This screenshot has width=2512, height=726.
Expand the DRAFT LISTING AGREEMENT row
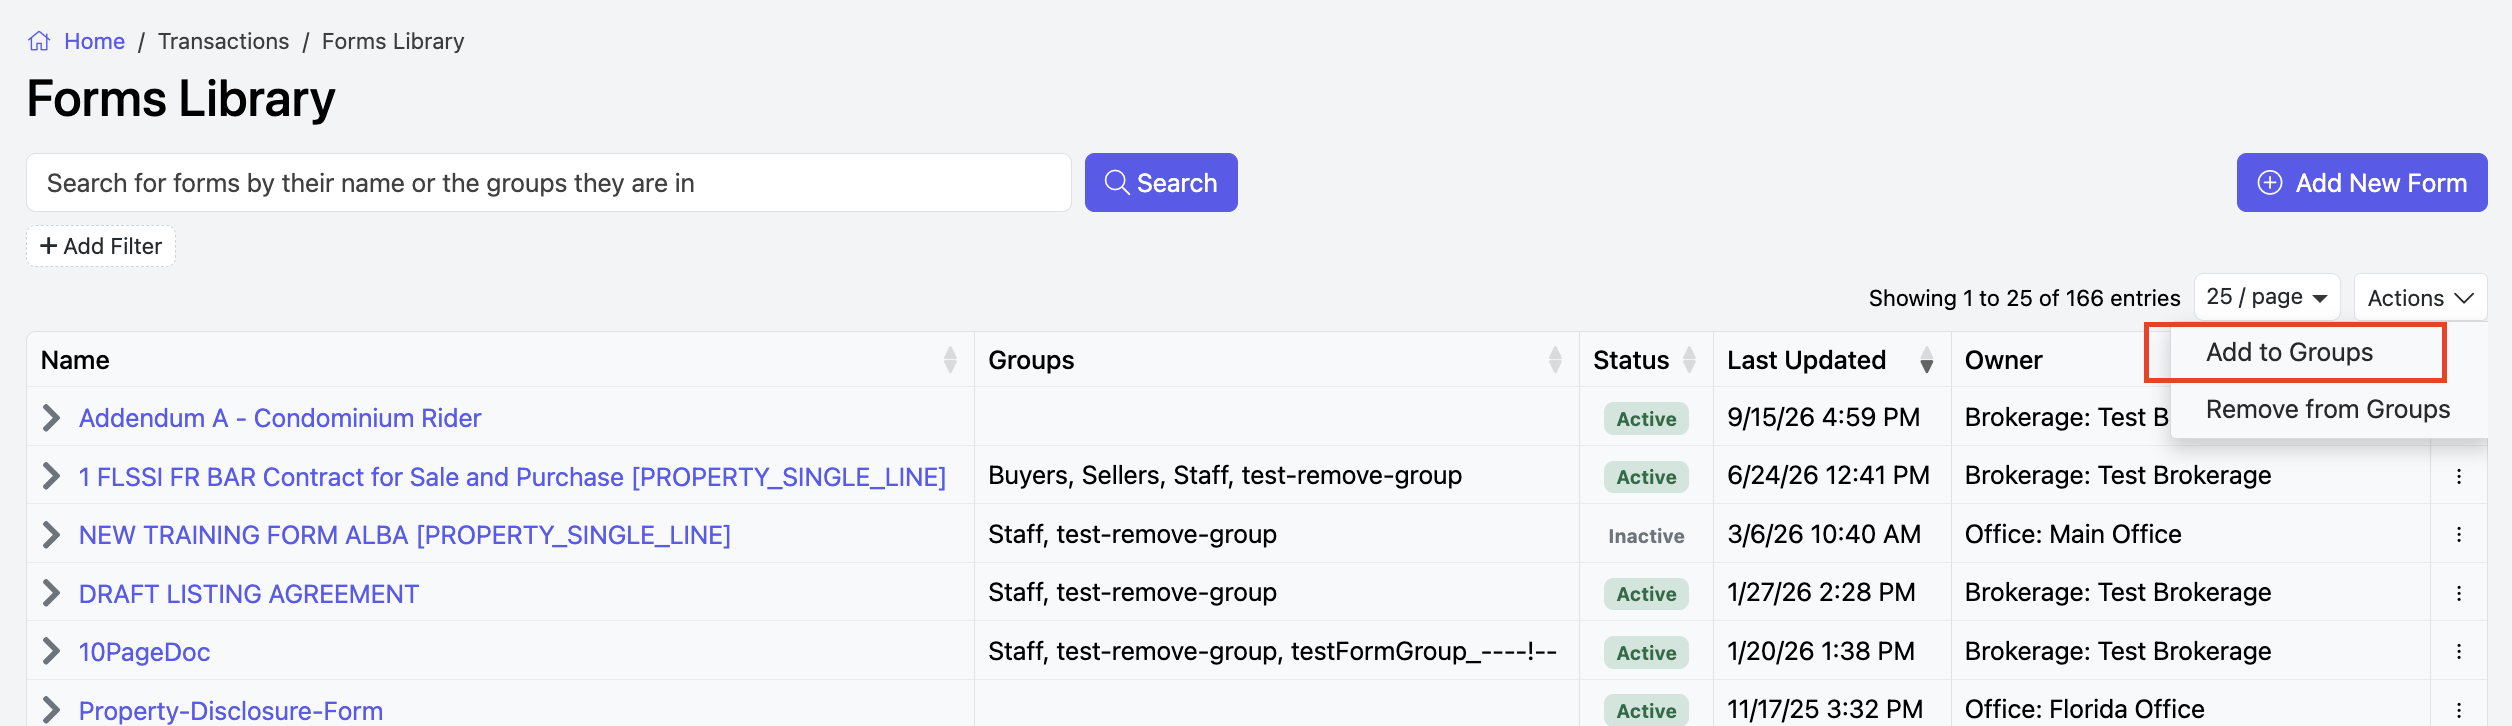51,593
